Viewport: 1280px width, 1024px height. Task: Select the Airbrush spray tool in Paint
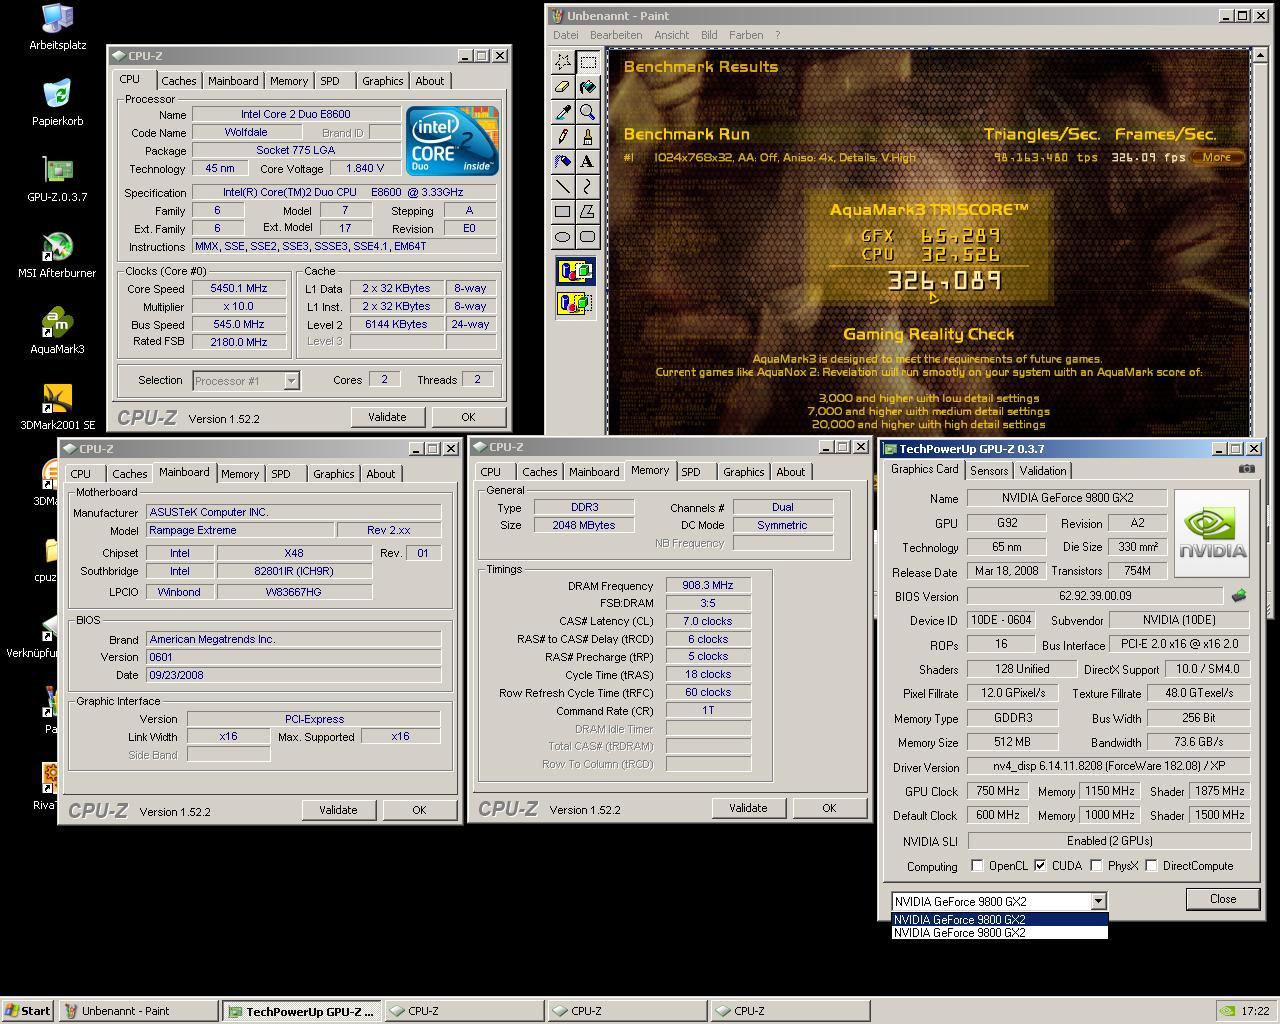563,162
